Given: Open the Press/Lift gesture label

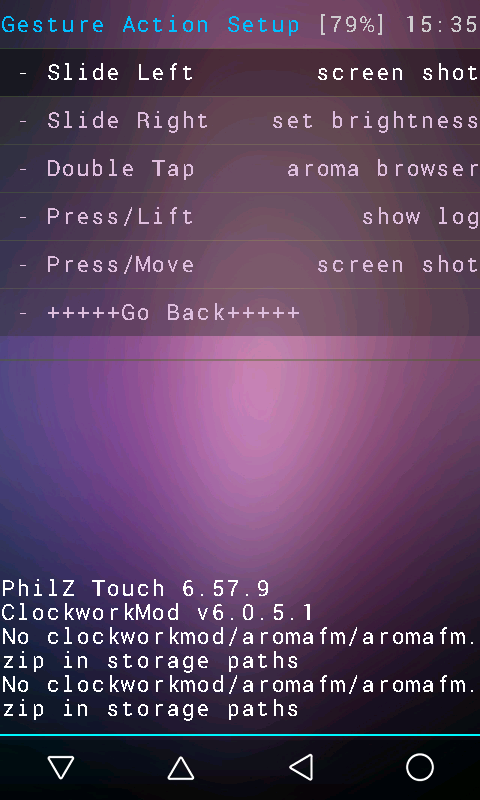Looking at the screenshot, I should [x=120, y=217].
